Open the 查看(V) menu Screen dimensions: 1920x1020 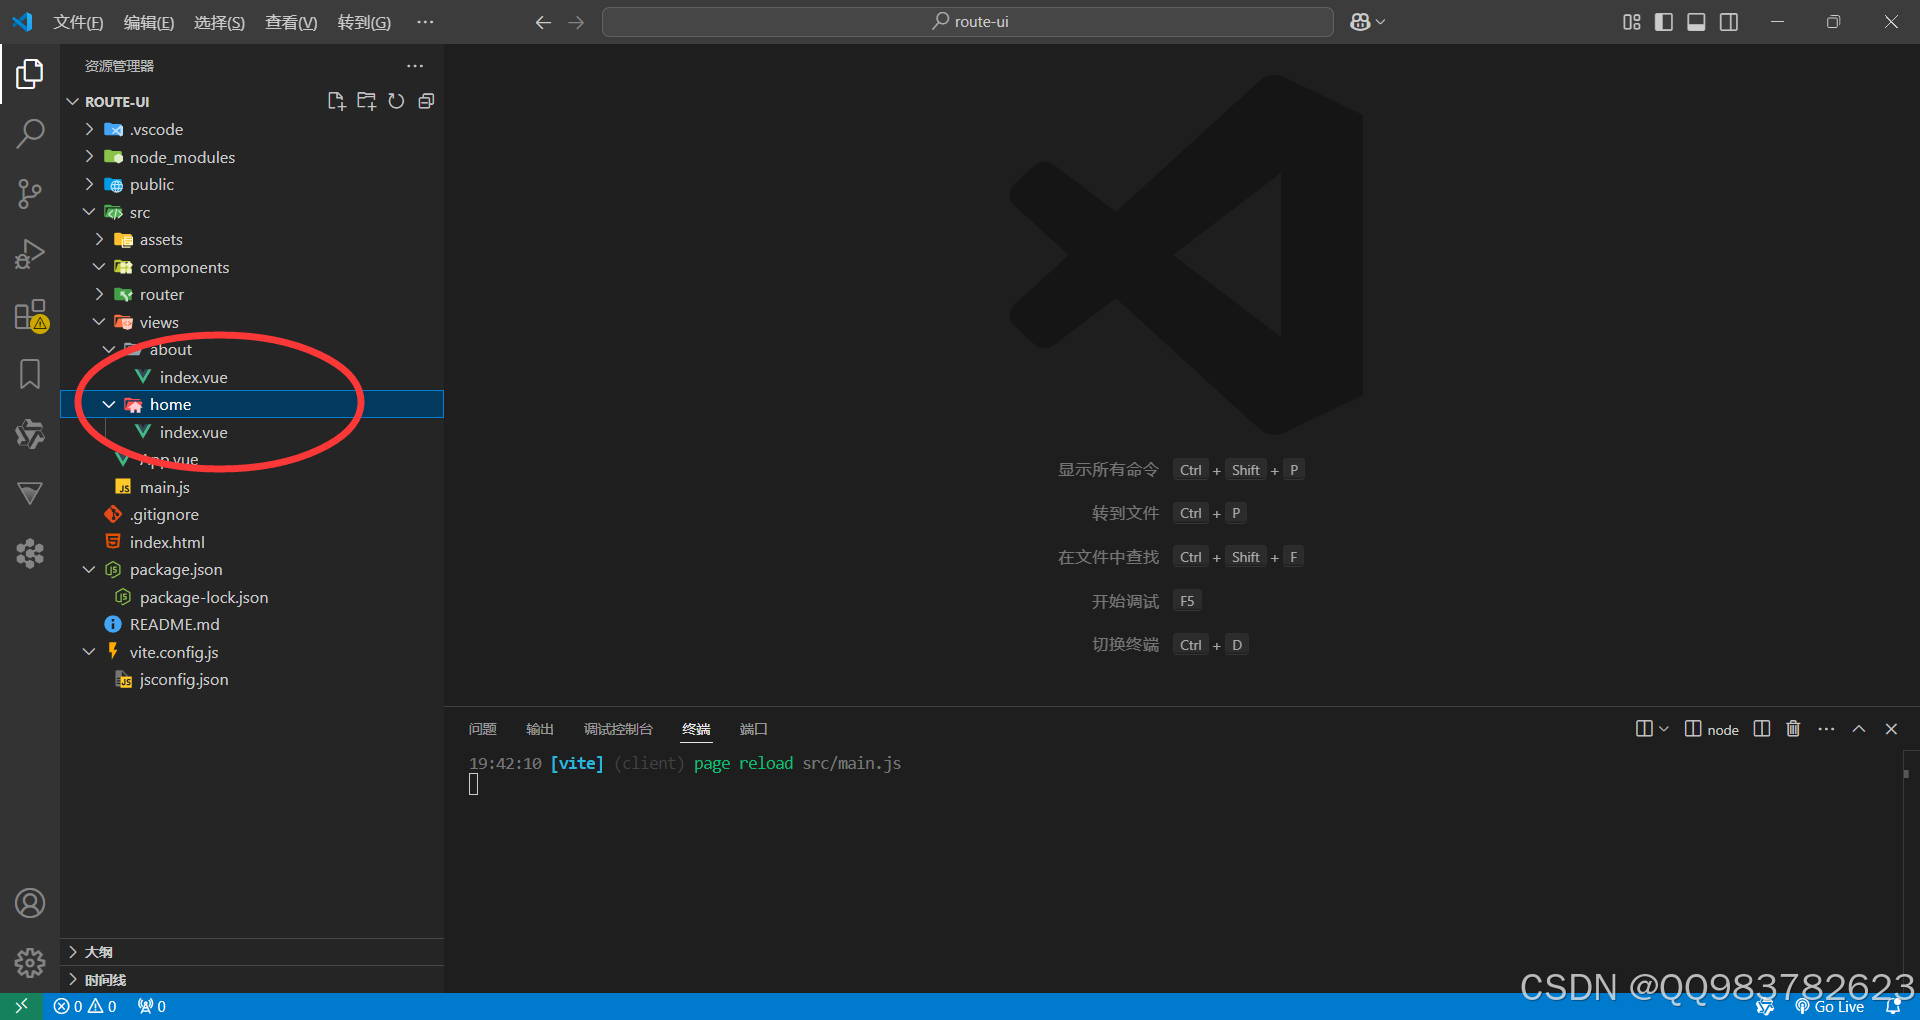click(291, 22)
